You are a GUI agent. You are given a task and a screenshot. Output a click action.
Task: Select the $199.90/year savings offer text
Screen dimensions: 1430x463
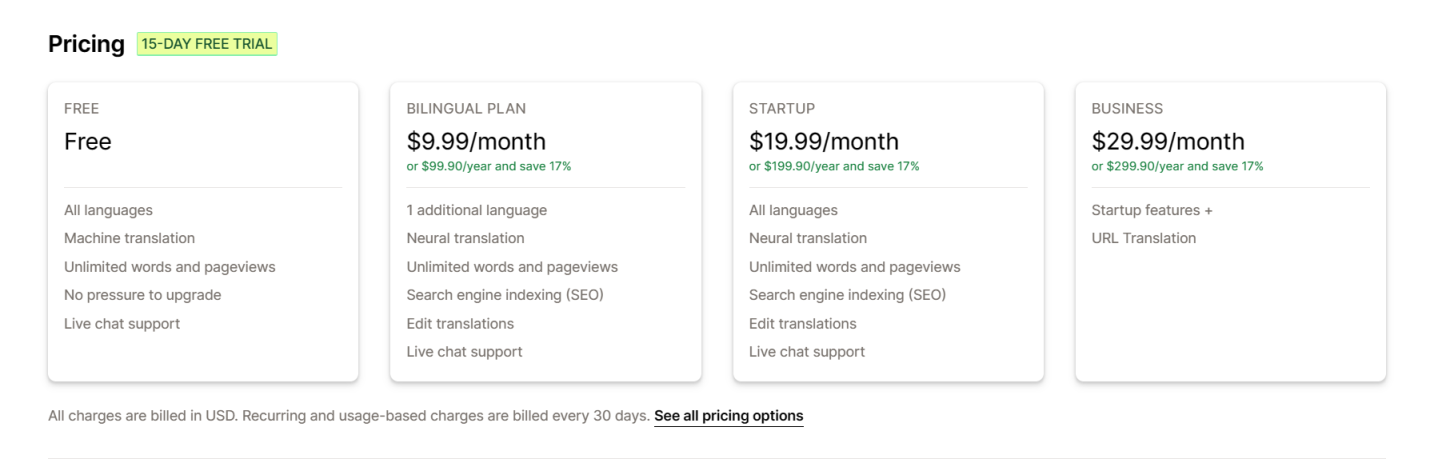(x=834, y=166)
